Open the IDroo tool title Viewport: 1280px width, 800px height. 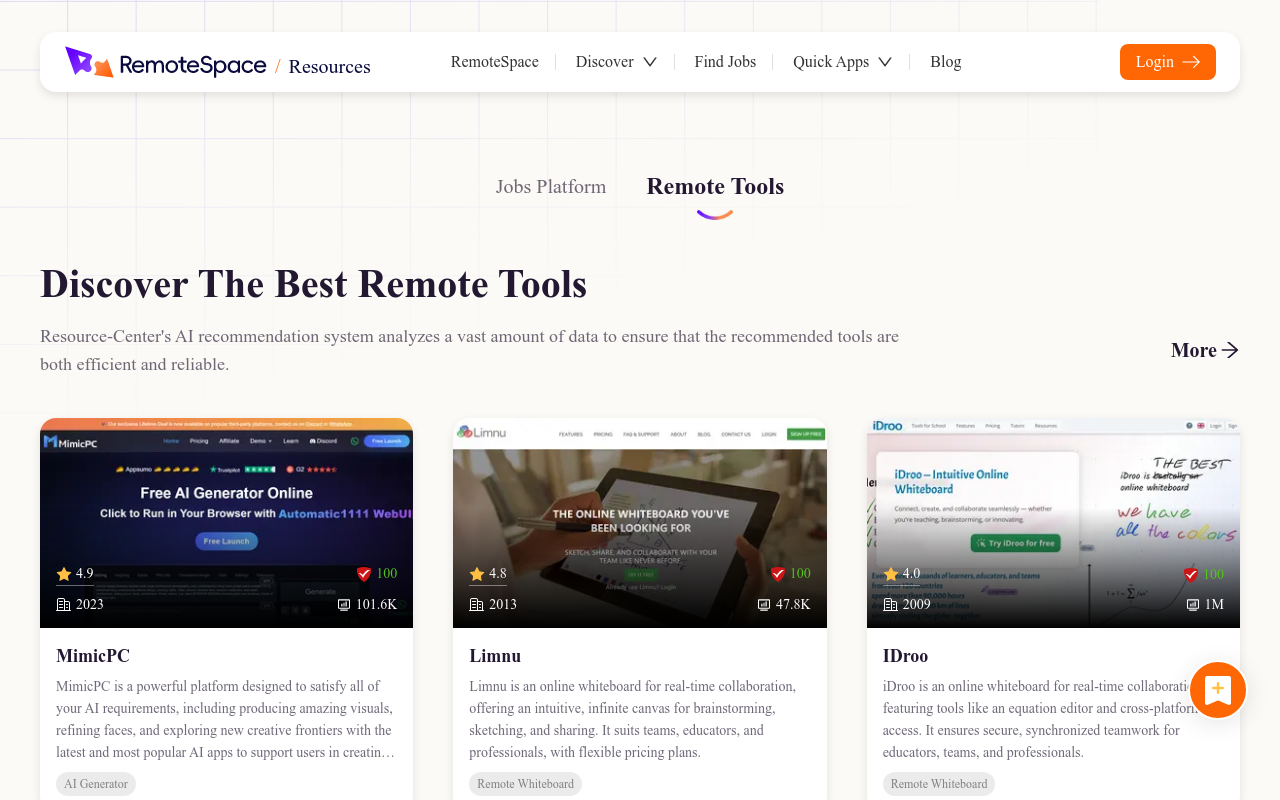click(906, 656)
